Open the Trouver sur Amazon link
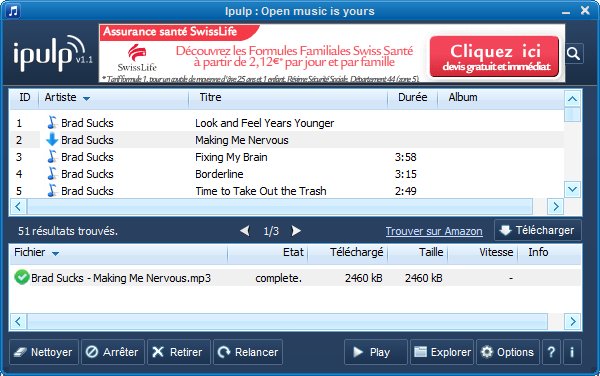This screenshot has height=376, width=600. [434, 231]
